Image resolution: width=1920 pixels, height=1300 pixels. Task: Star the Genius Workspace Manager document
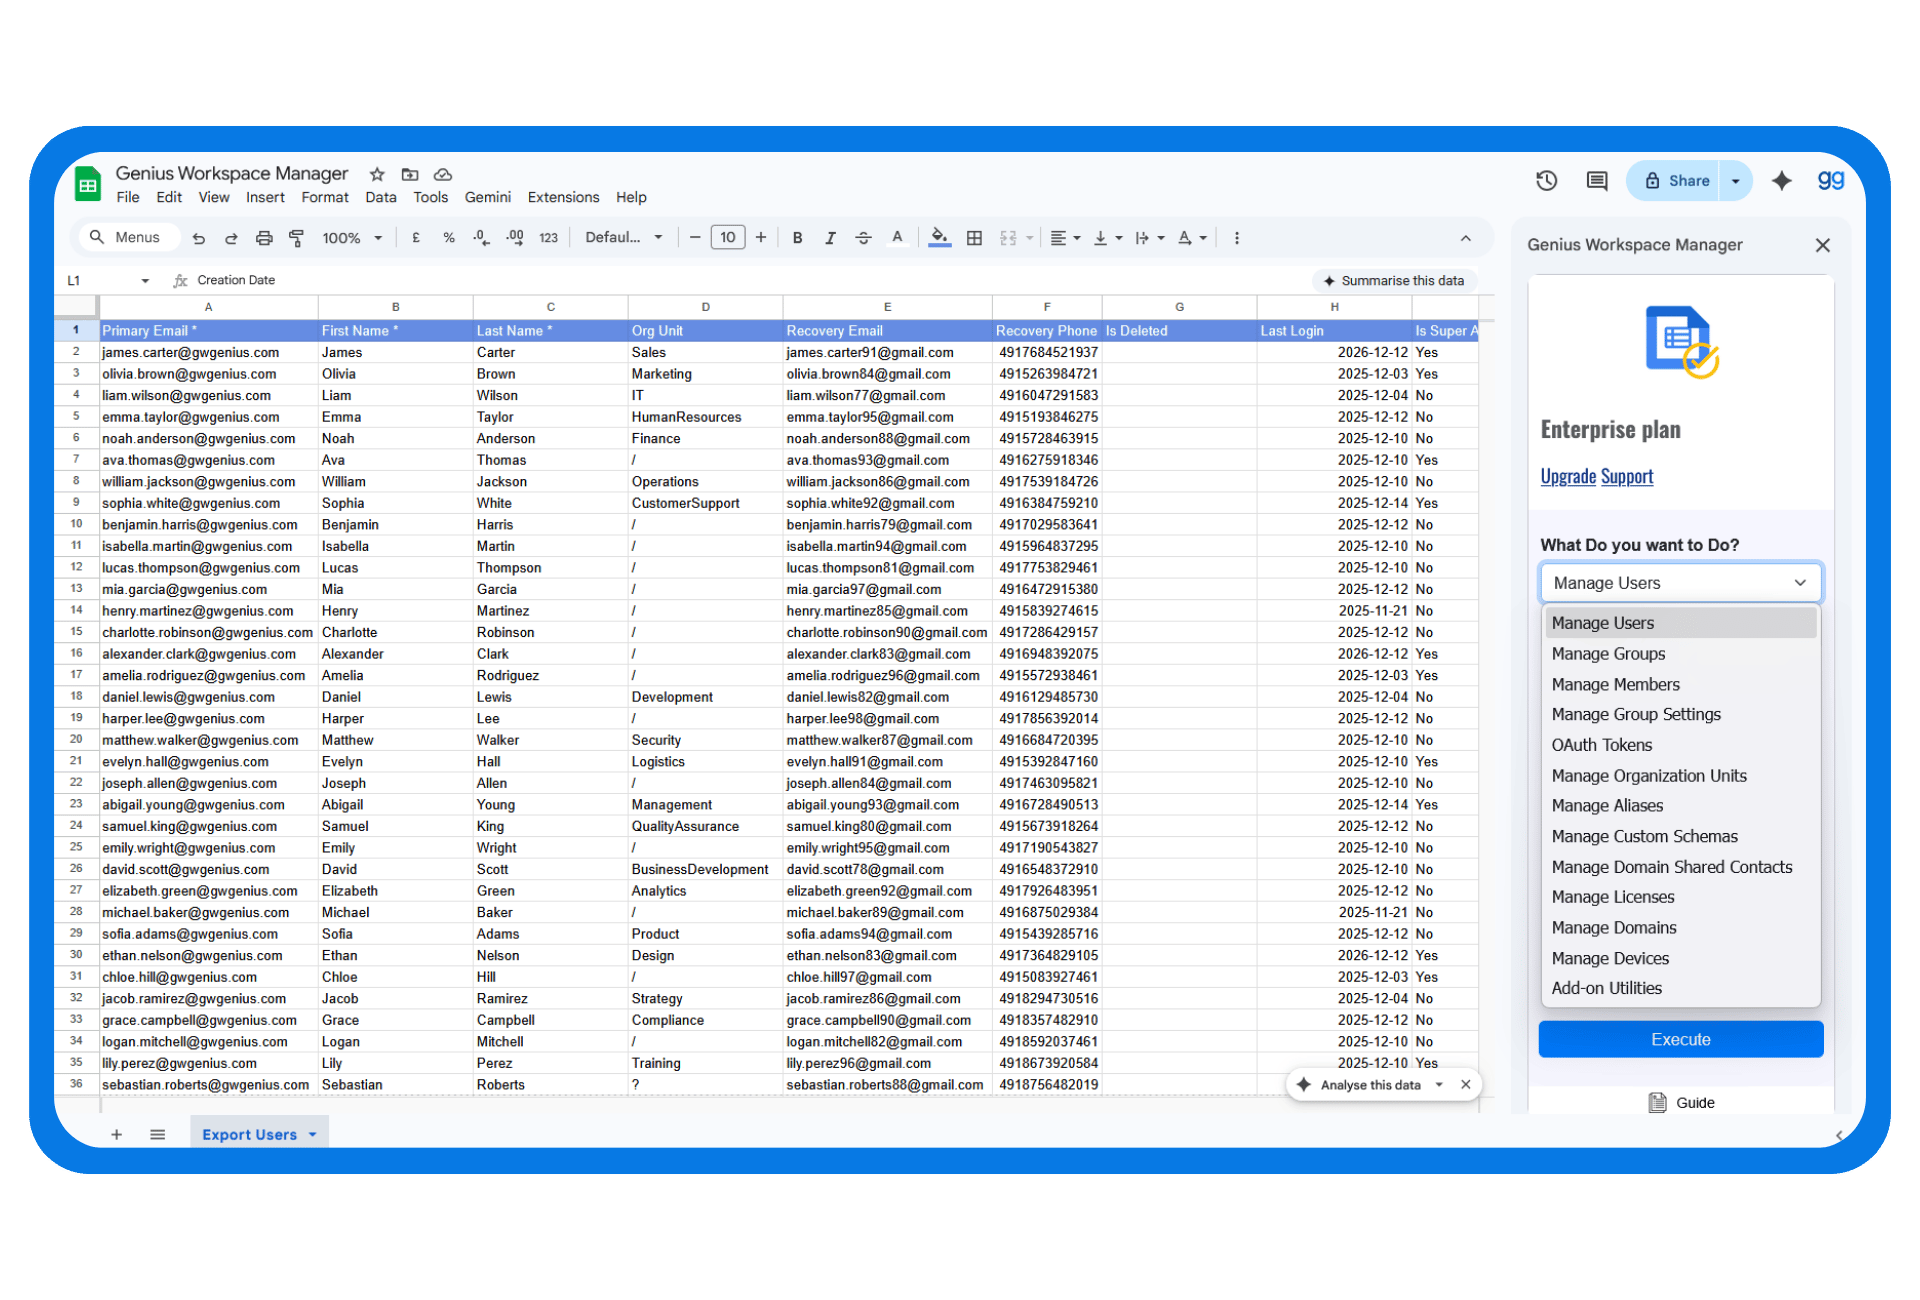tap(377, 174)
